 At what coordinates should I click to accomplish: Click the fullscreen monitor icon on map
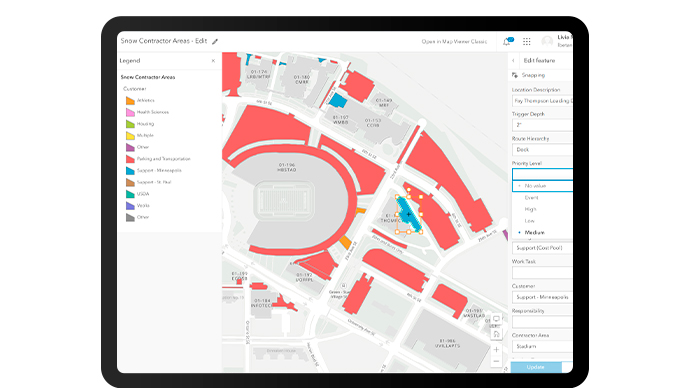pos(496,319)
